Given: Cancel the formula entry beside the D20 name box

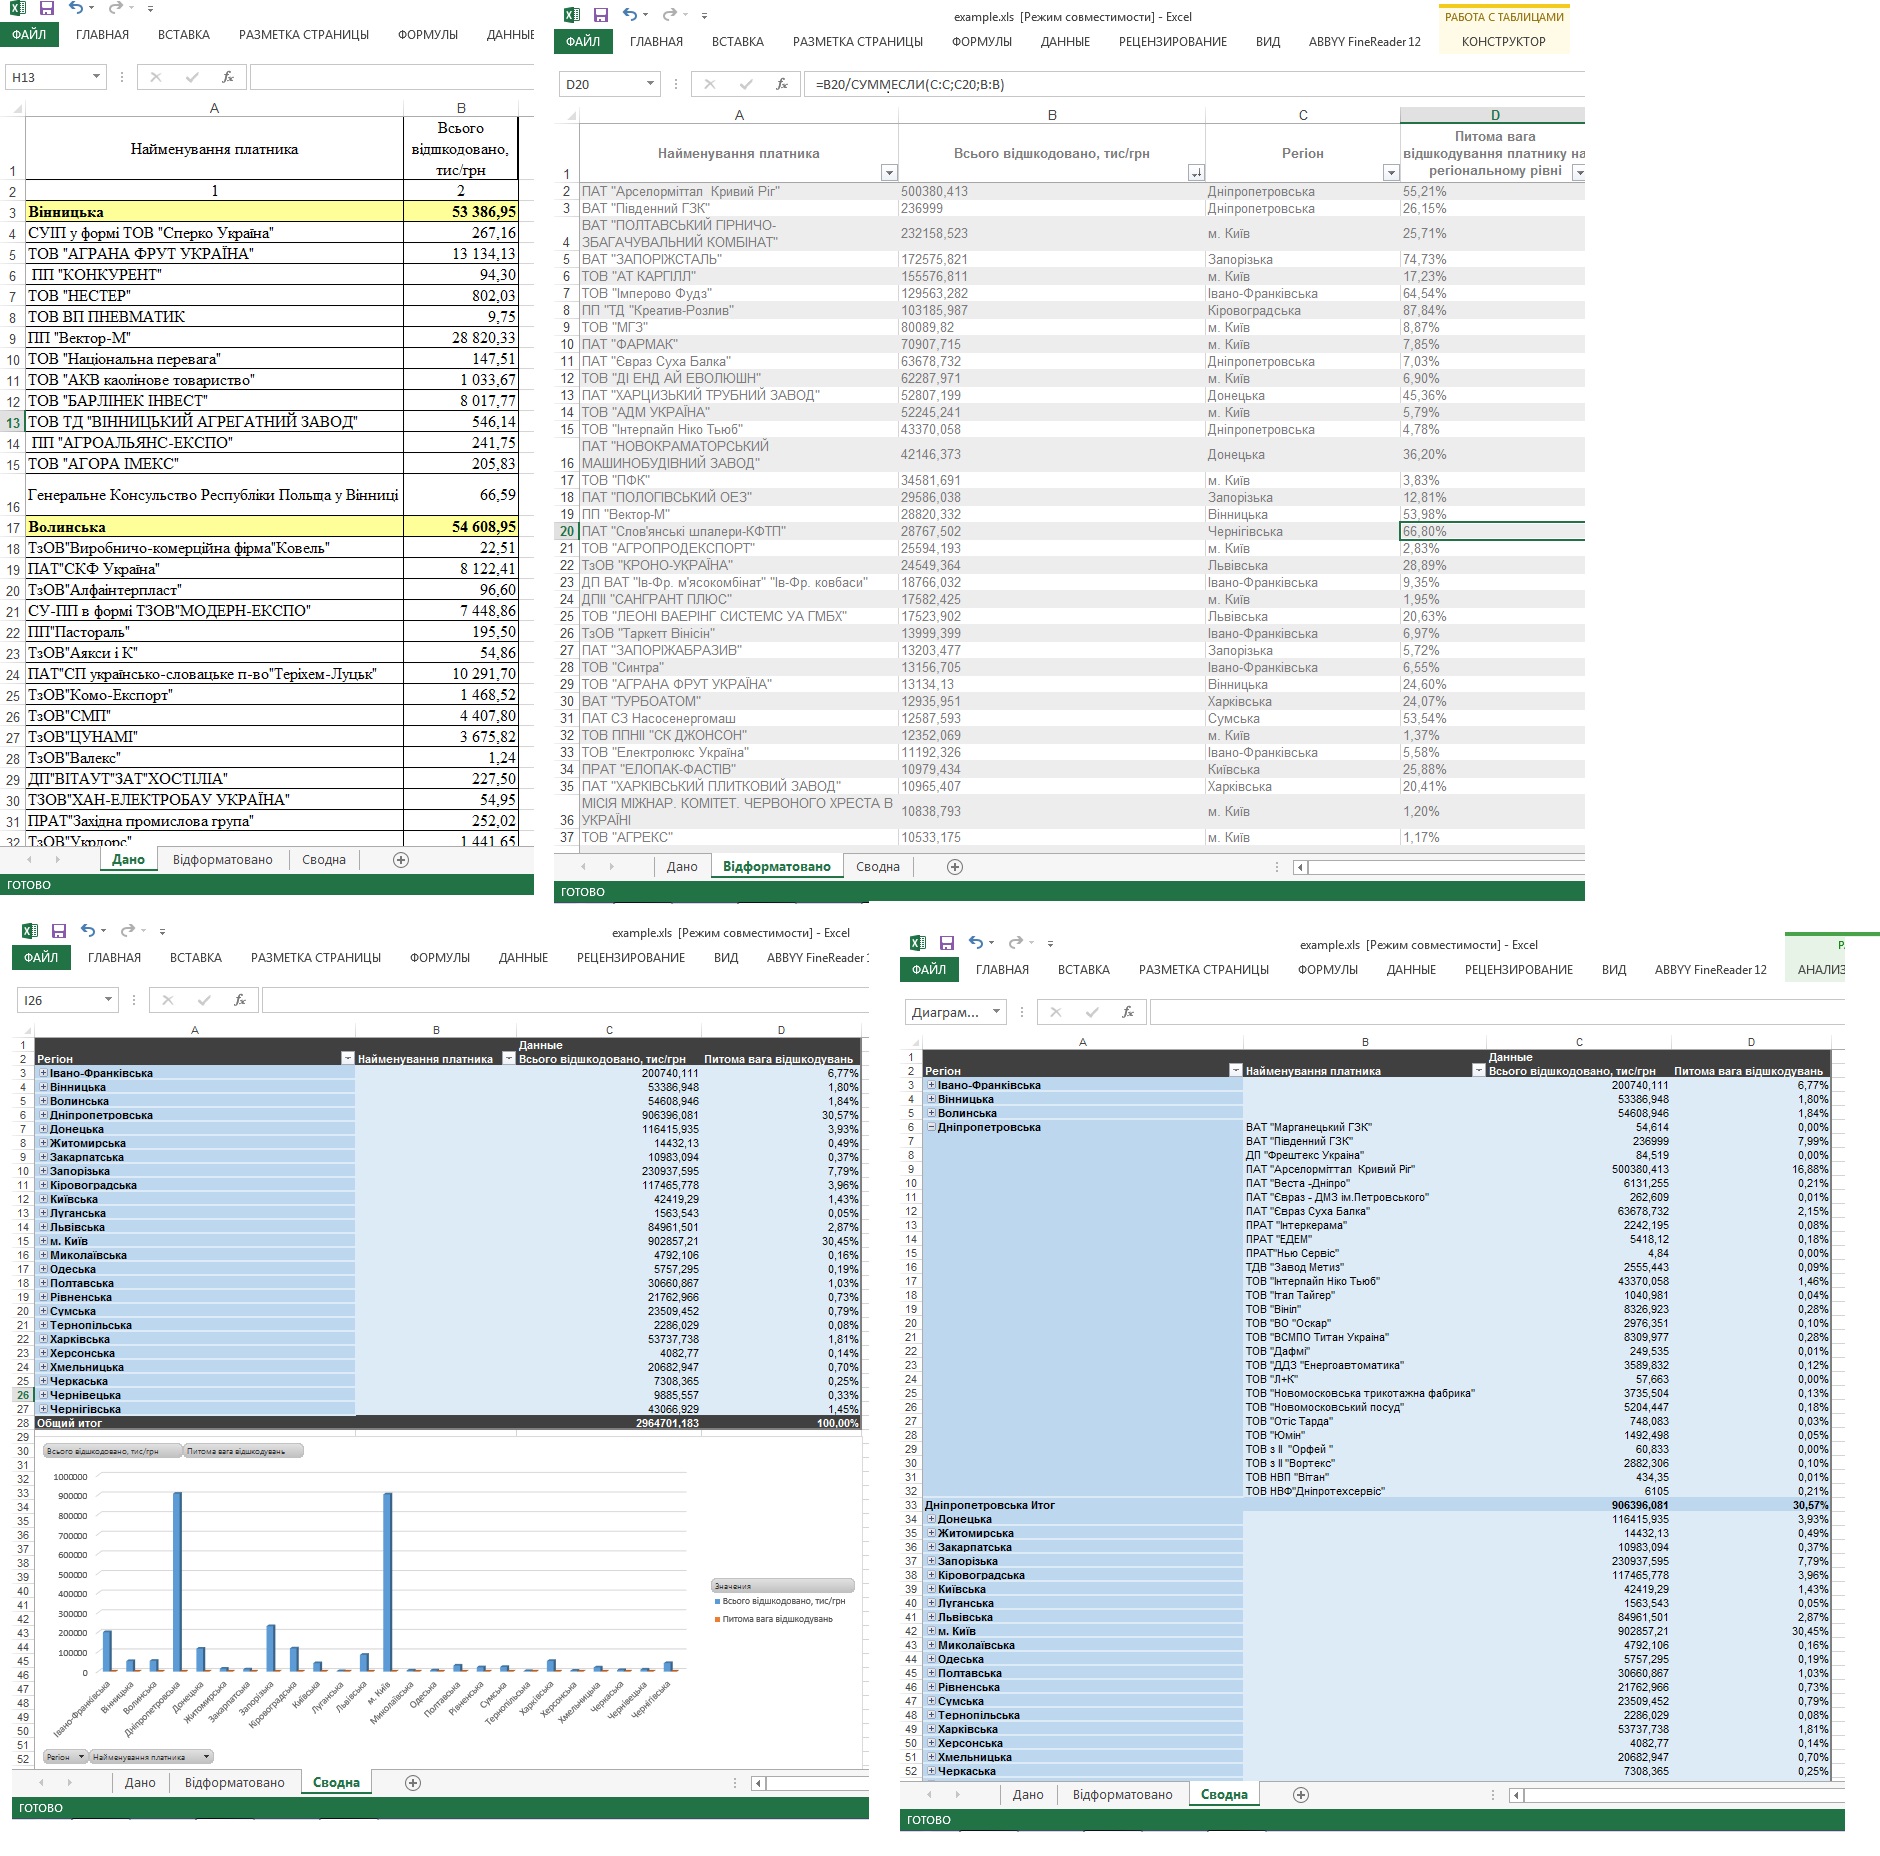Looking at the screenshot, I should tap(710, 84).
